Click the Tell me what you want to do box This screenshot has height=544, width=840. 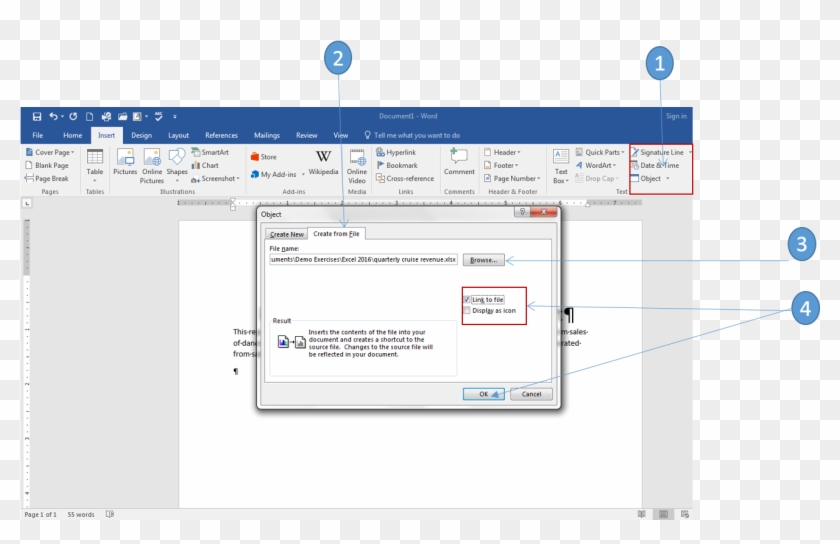pyautogui.click(x=412, y=136)
